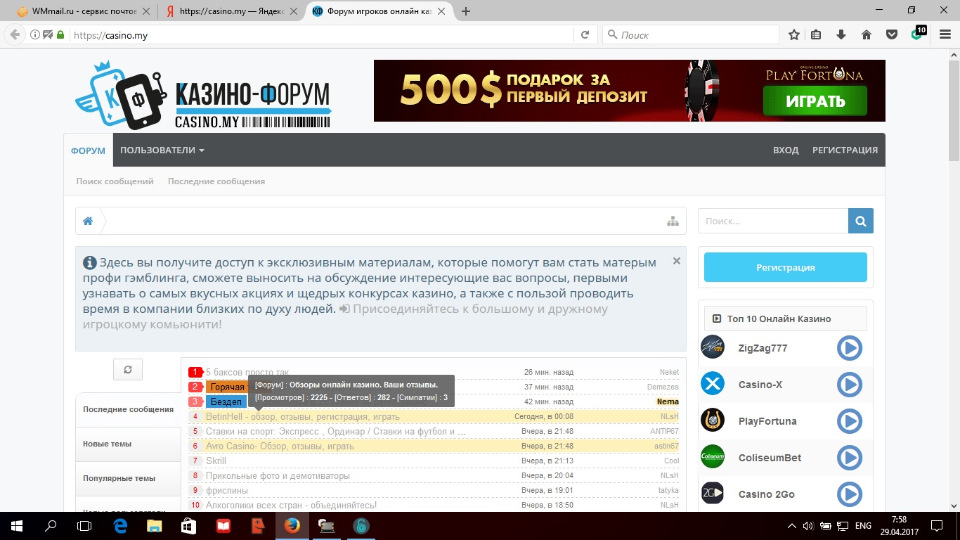Open new browser tab plus button
This screenshot has width=960, height=540.
(x=466, y=11)
